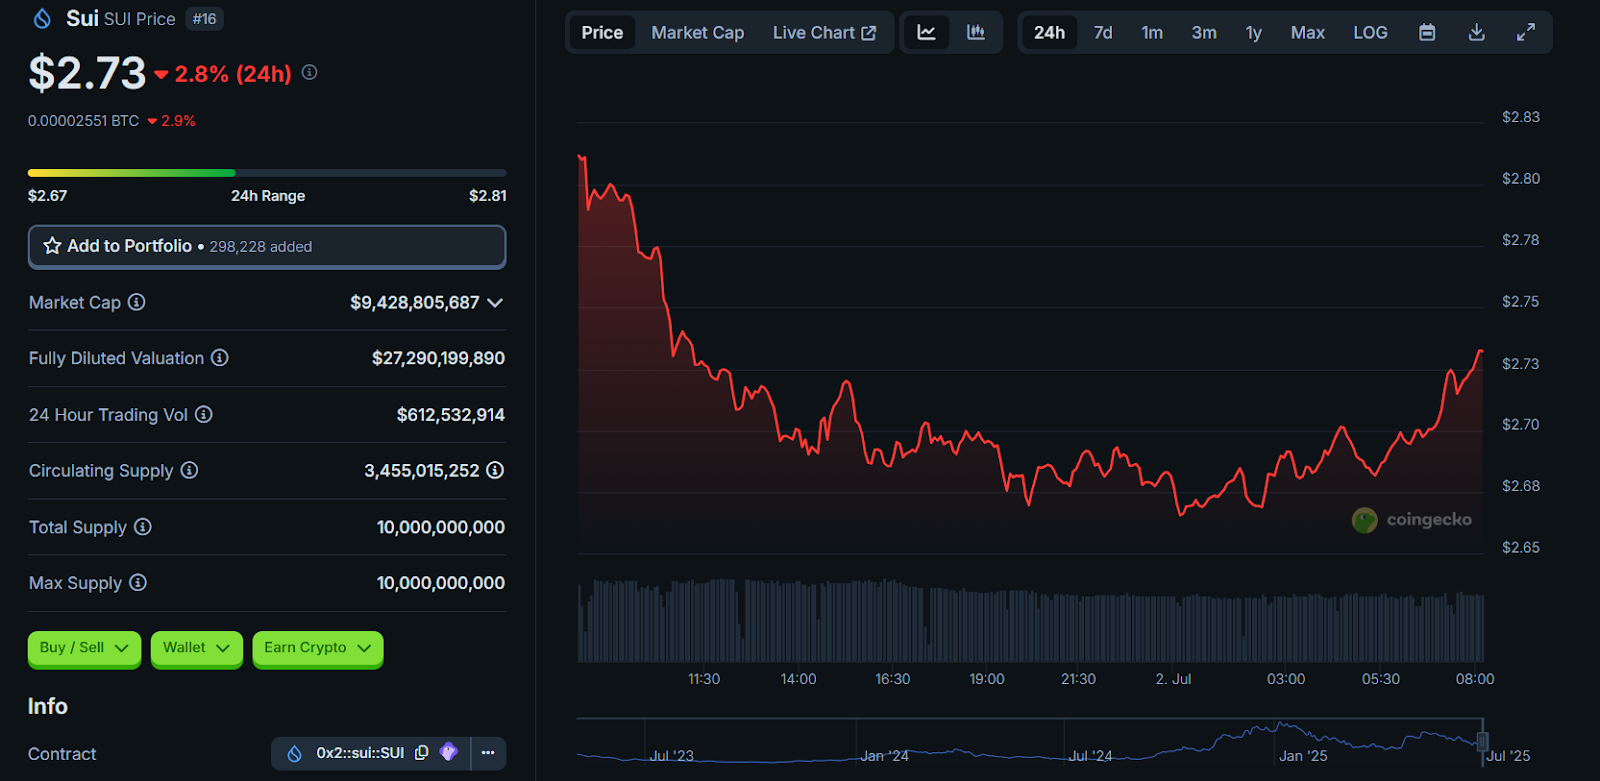
Task: Switch to the Market Cap chart tab
Action: coord(698,32)
